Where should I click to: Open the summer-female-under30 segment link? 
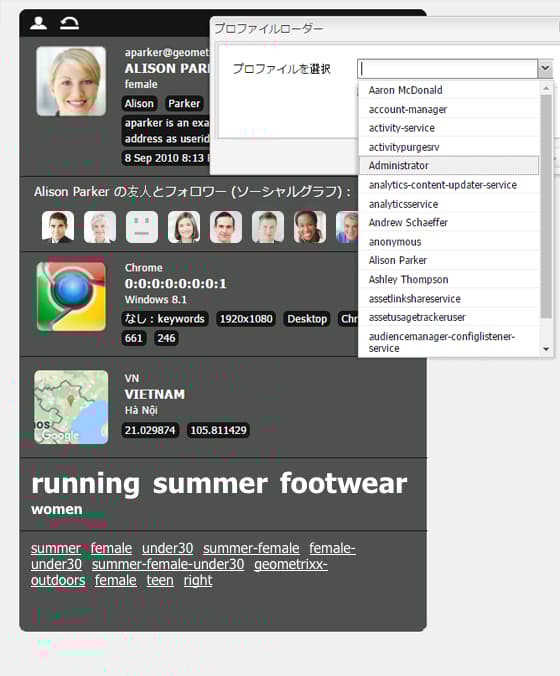168,564
